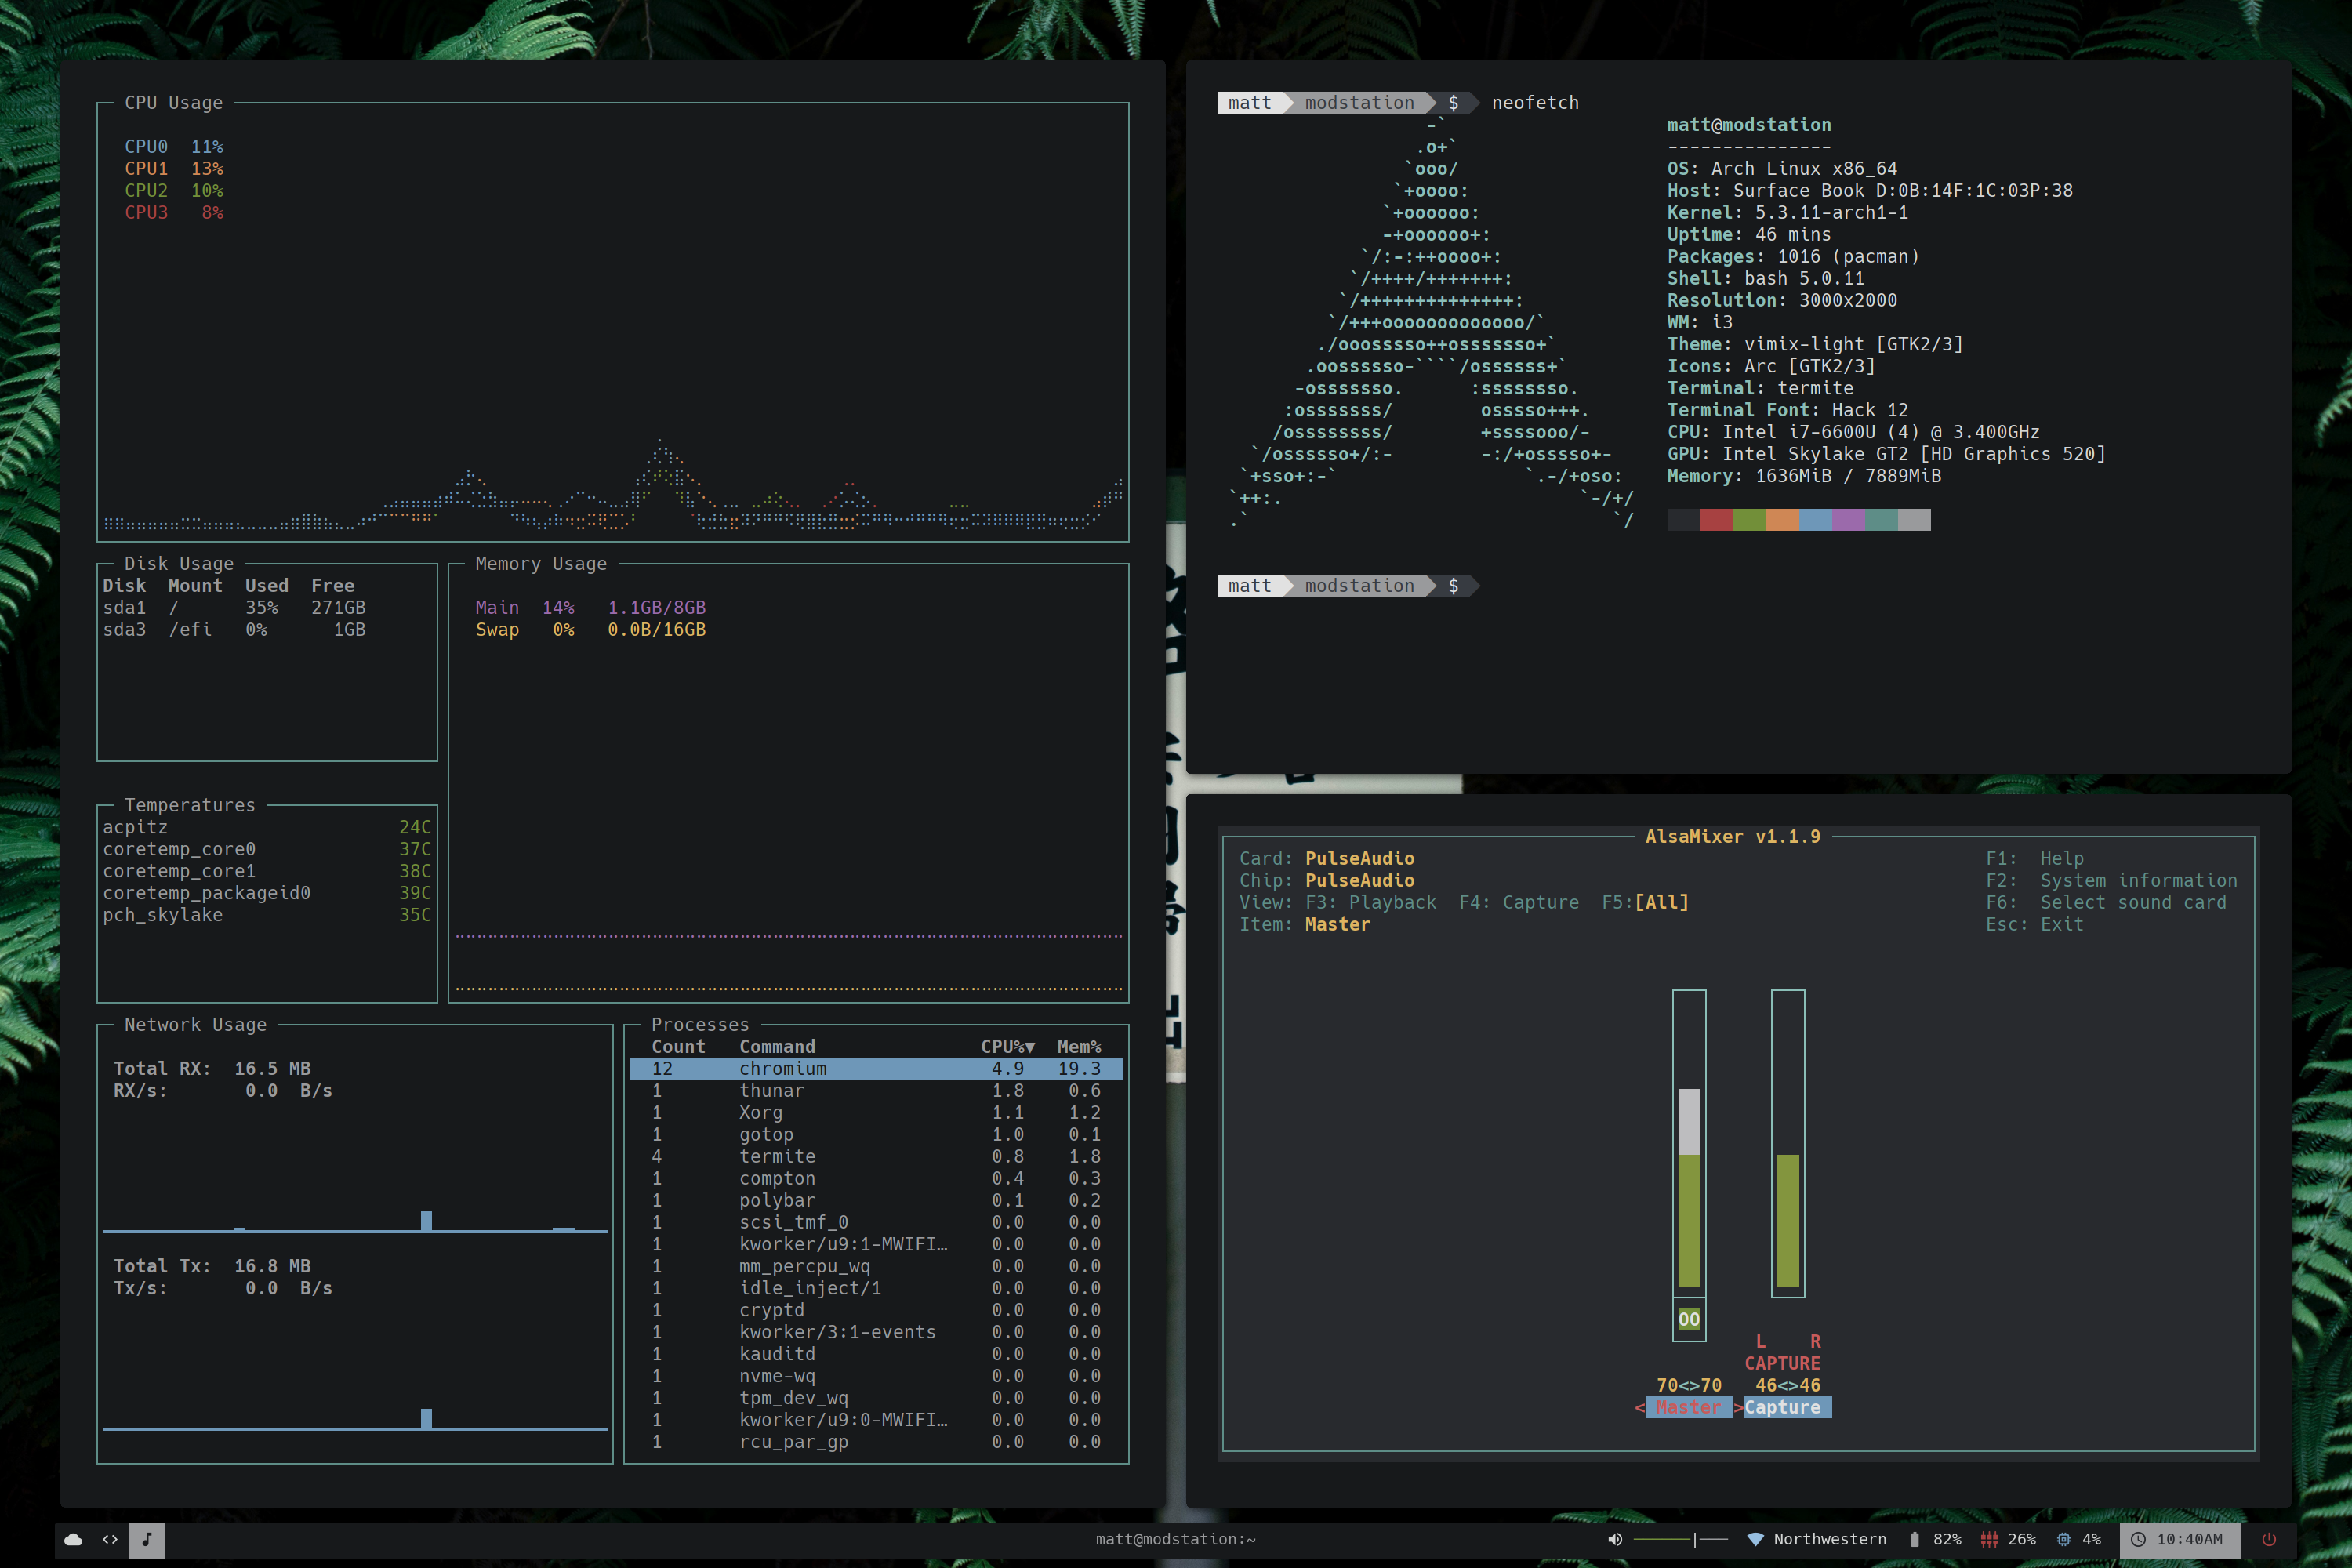
Task: Select the polybar process row
Action: click(876, 1201)
